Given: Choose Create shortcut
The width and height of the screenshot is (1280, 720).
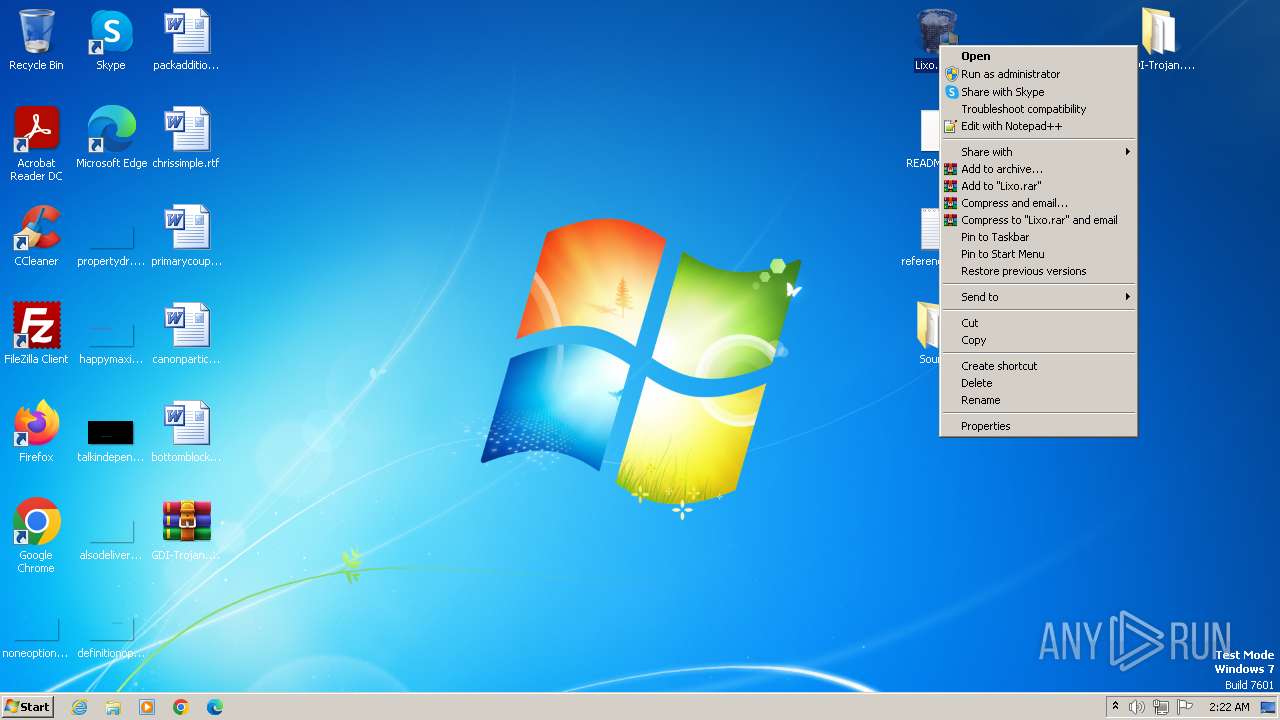Looking at the screenshot, I should click(1038, 366).
